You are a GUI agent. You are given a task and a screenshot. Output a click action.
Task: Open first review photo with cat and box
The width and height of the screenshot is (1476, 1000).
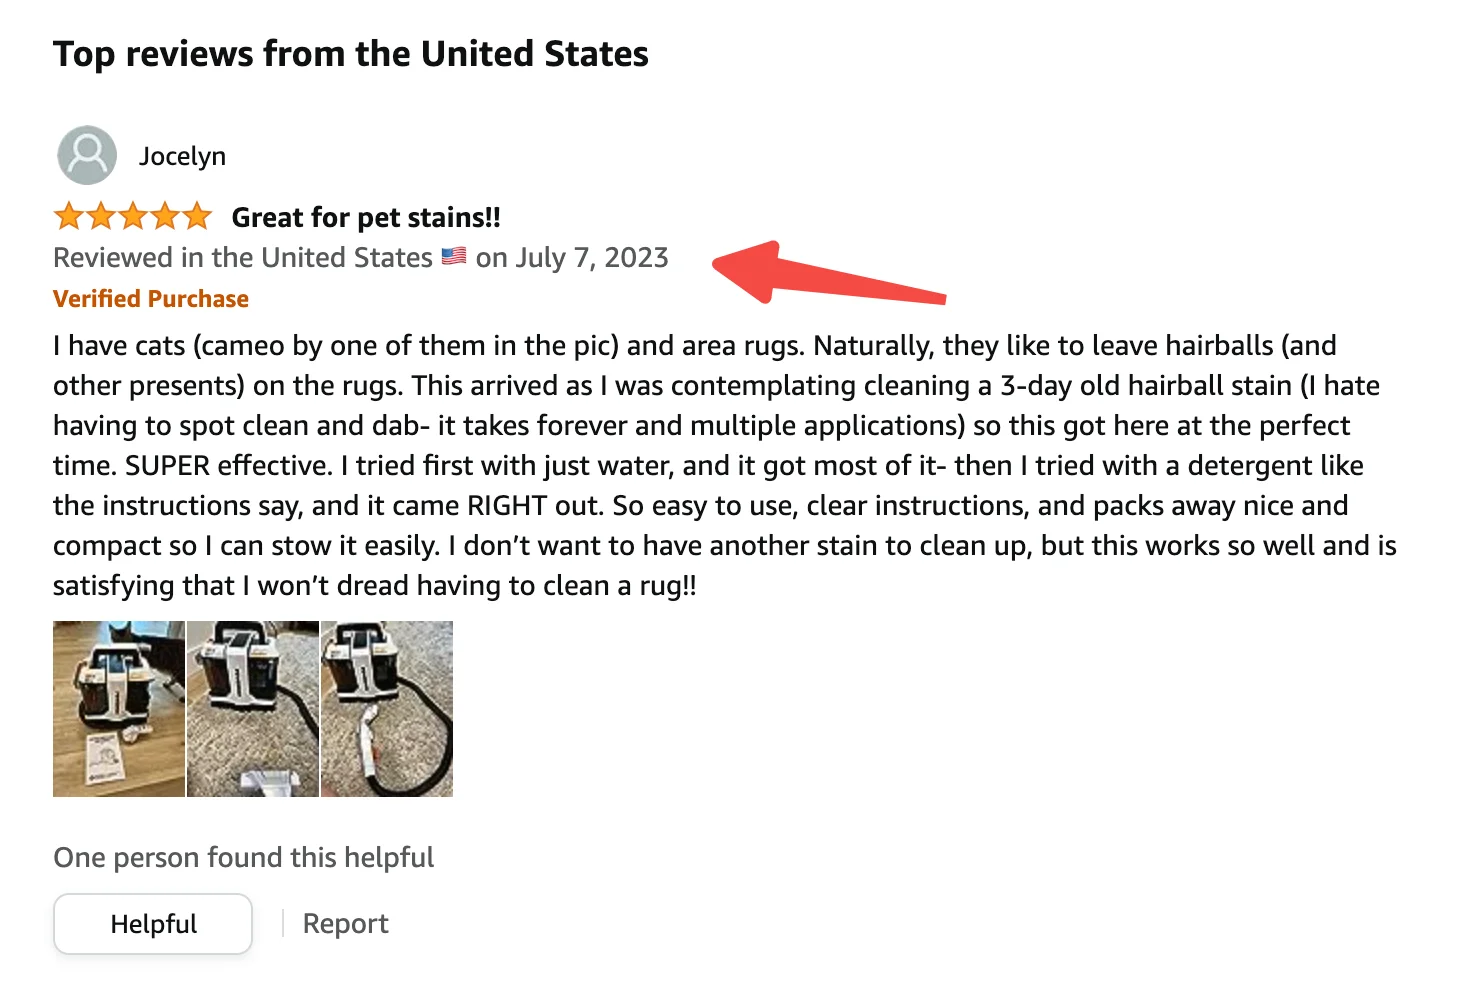[119, 709]
